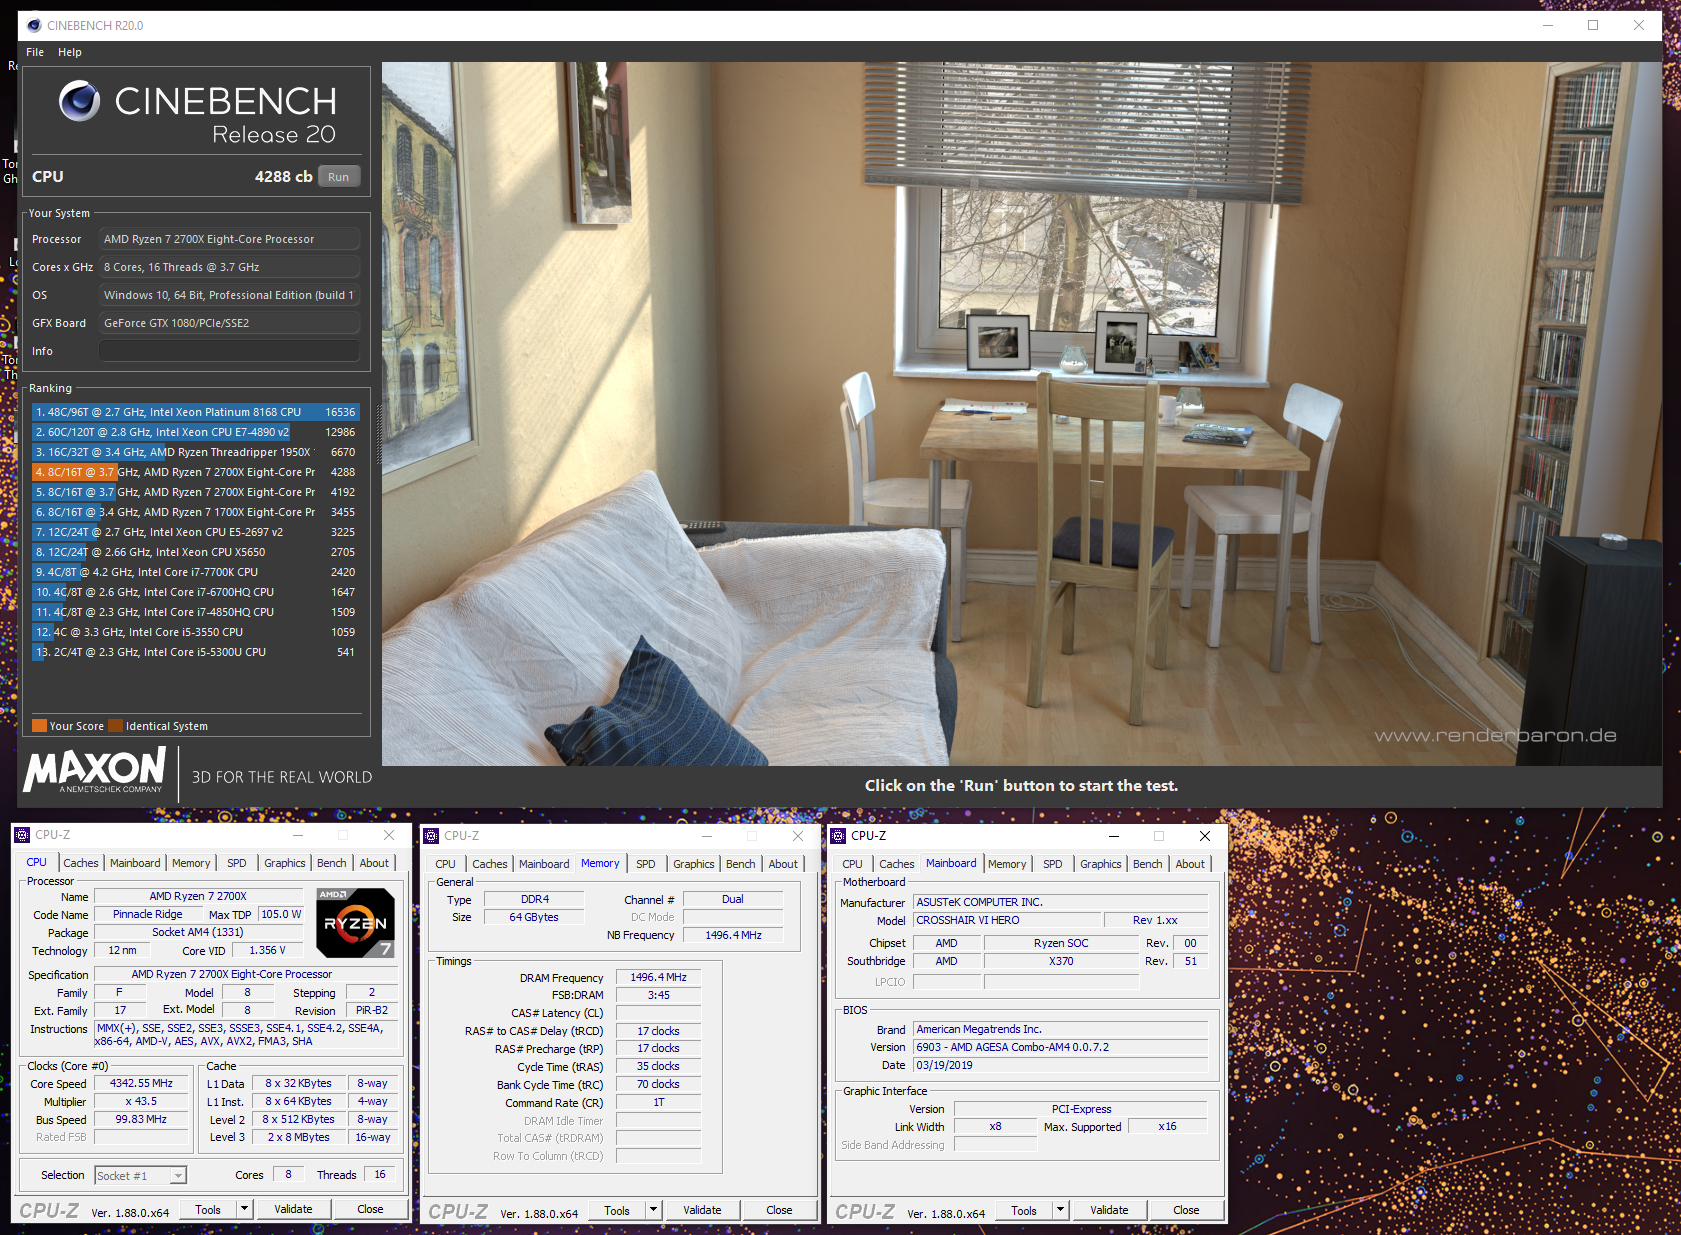Open Bench tab in left CPU-Z window

click(x=332, y=863)
